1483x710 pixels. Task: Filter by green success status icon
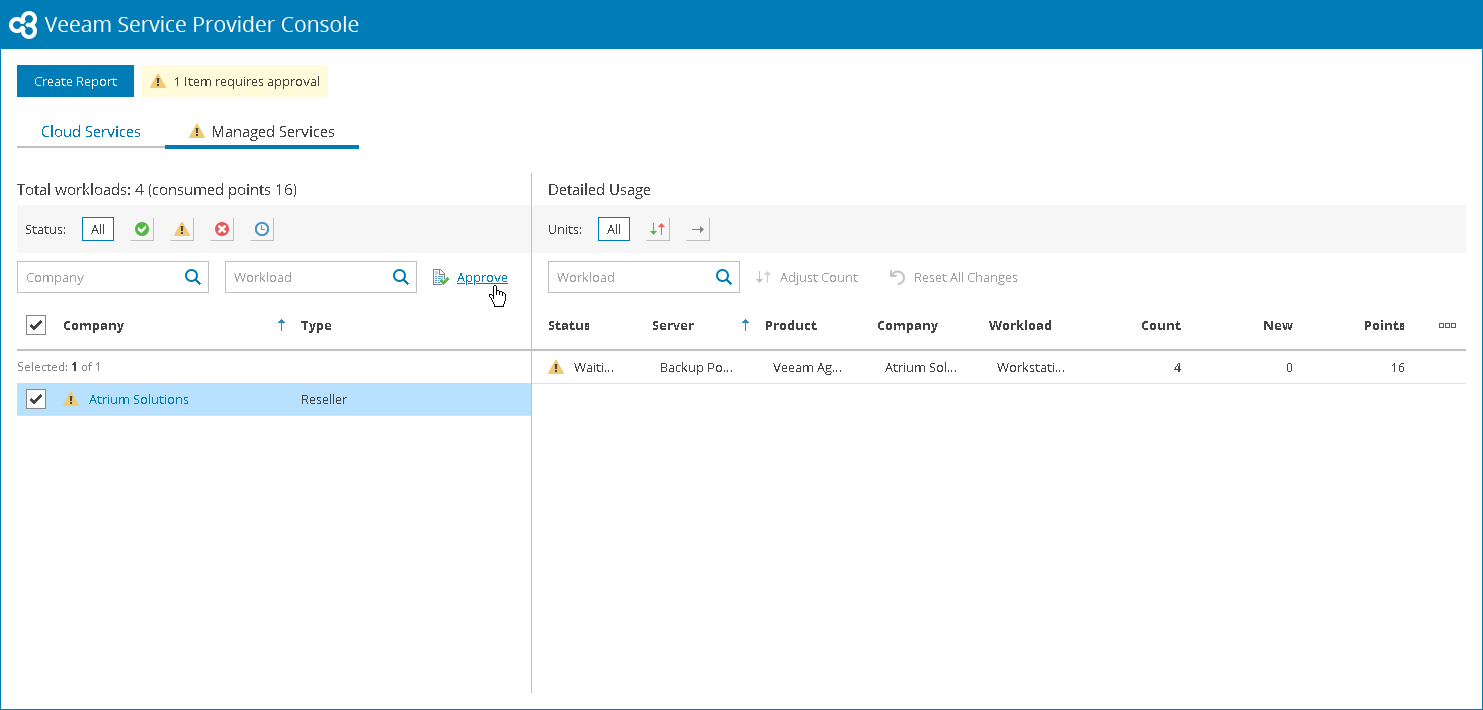tap(142, 229)
